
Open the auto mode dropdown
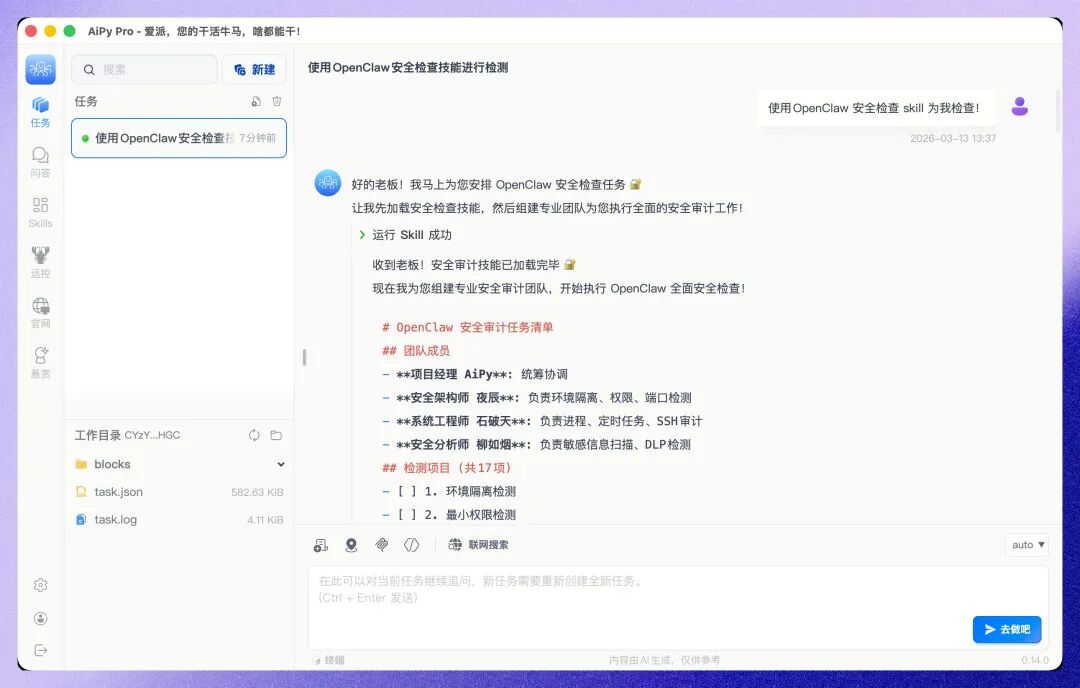coord(1027,545)
